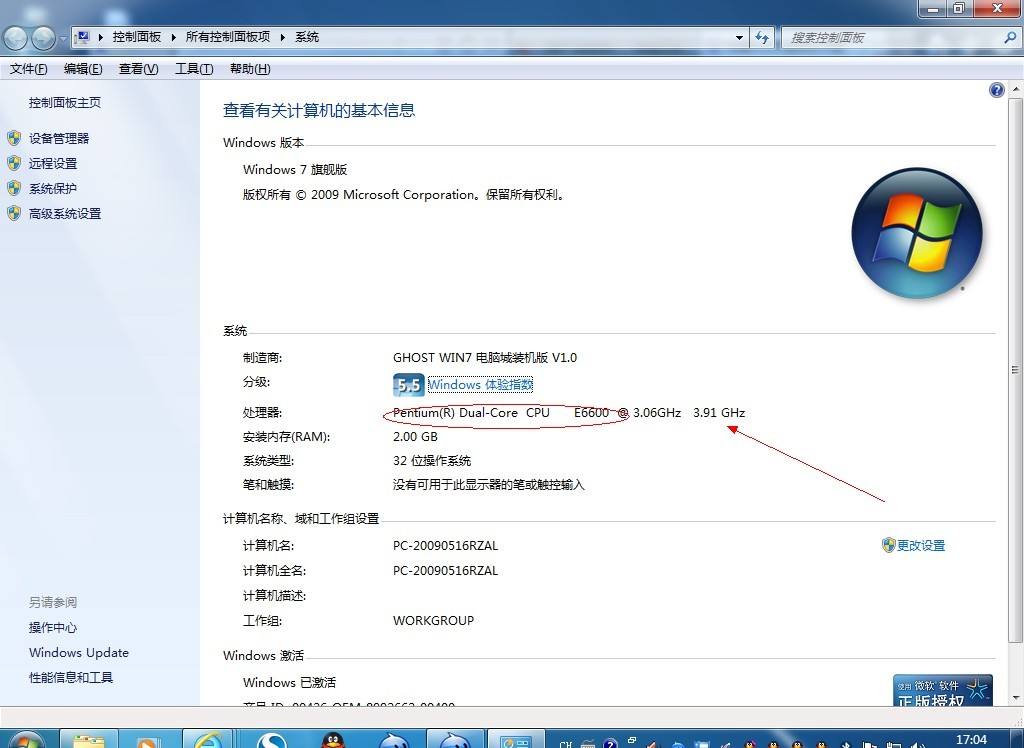Click the 正版授权 genuine software badge
This screenshot has width=1024, height=748.
[x=942, y=691]
